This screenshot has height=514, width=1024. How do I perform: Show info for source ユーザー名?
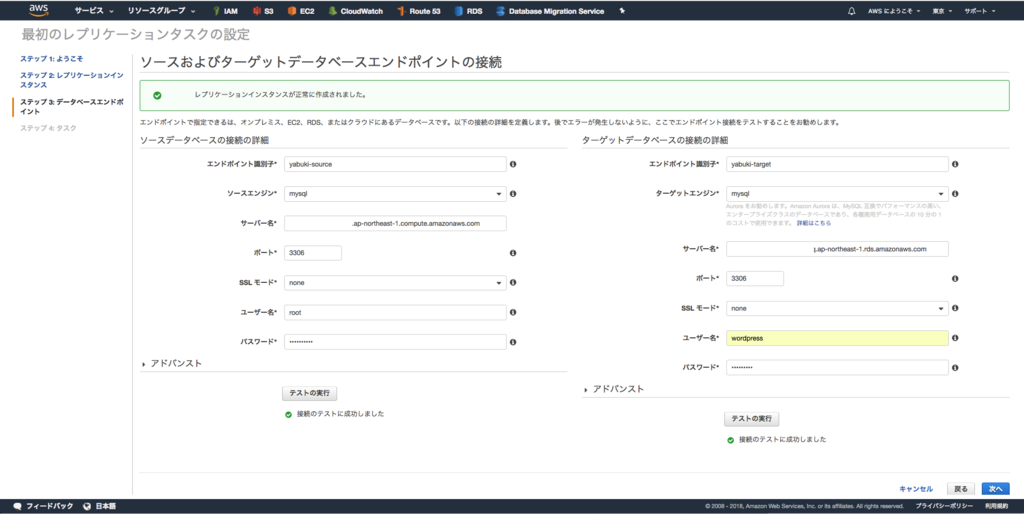(x=513, y=312)
